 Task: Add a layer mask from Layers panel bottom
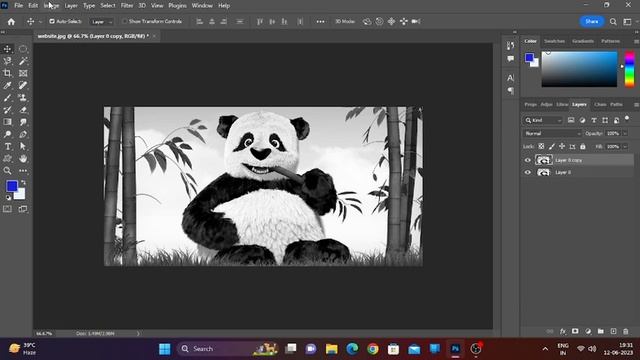[575, 331]
